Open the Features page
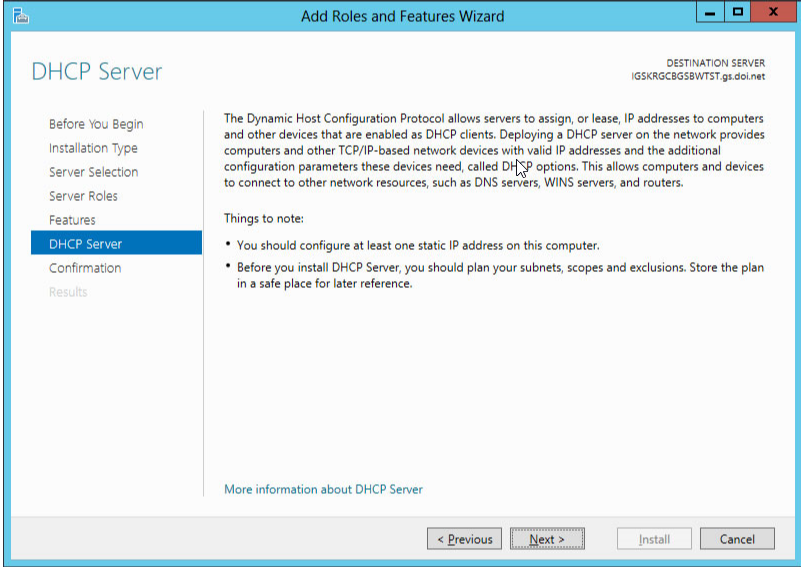Image resolution: width=801 pixels, height=569 pixels. click(x=72, y=220)
